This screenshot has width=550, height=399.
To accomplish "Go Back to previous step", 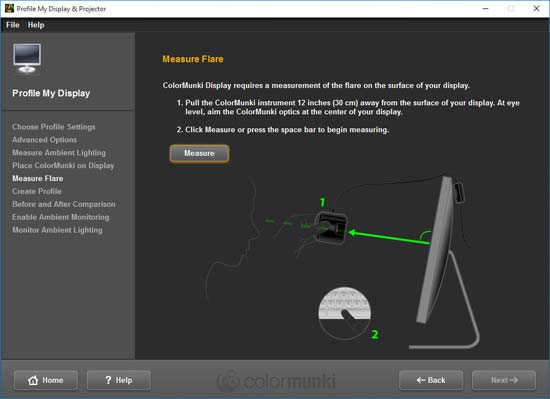I will tap(431, 380).
